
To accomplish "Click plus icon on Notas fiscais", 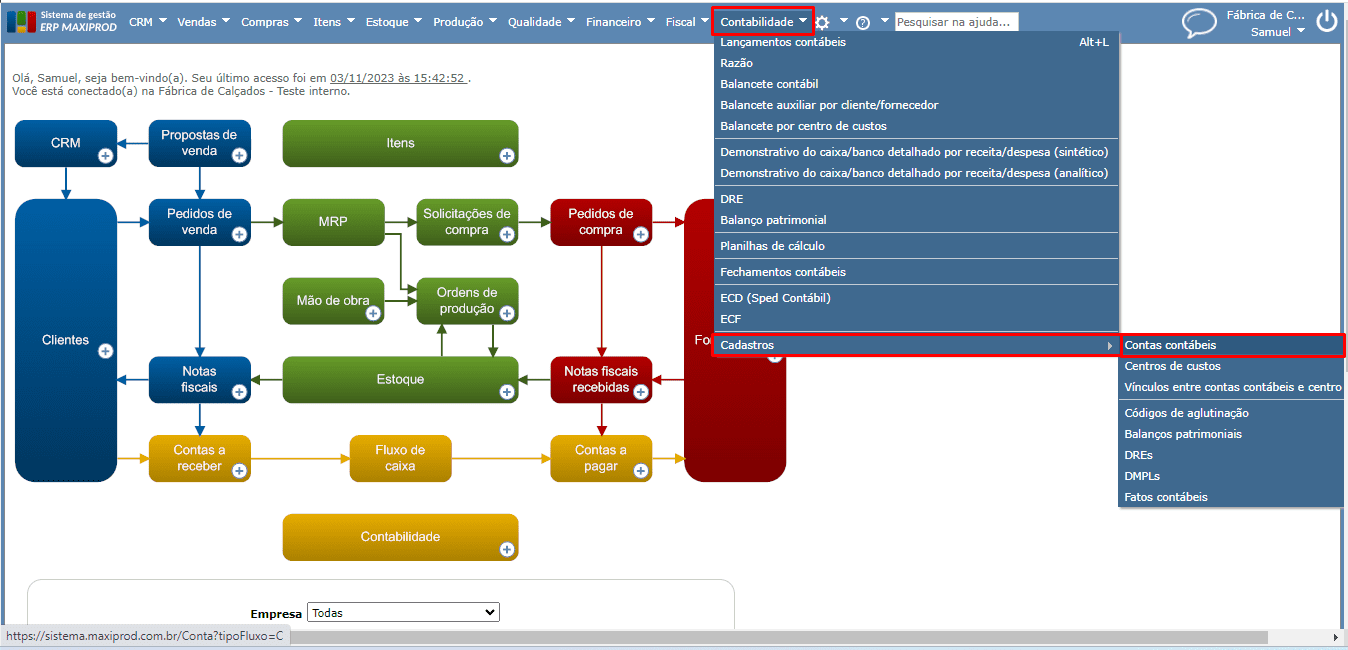I will (239, 392).
